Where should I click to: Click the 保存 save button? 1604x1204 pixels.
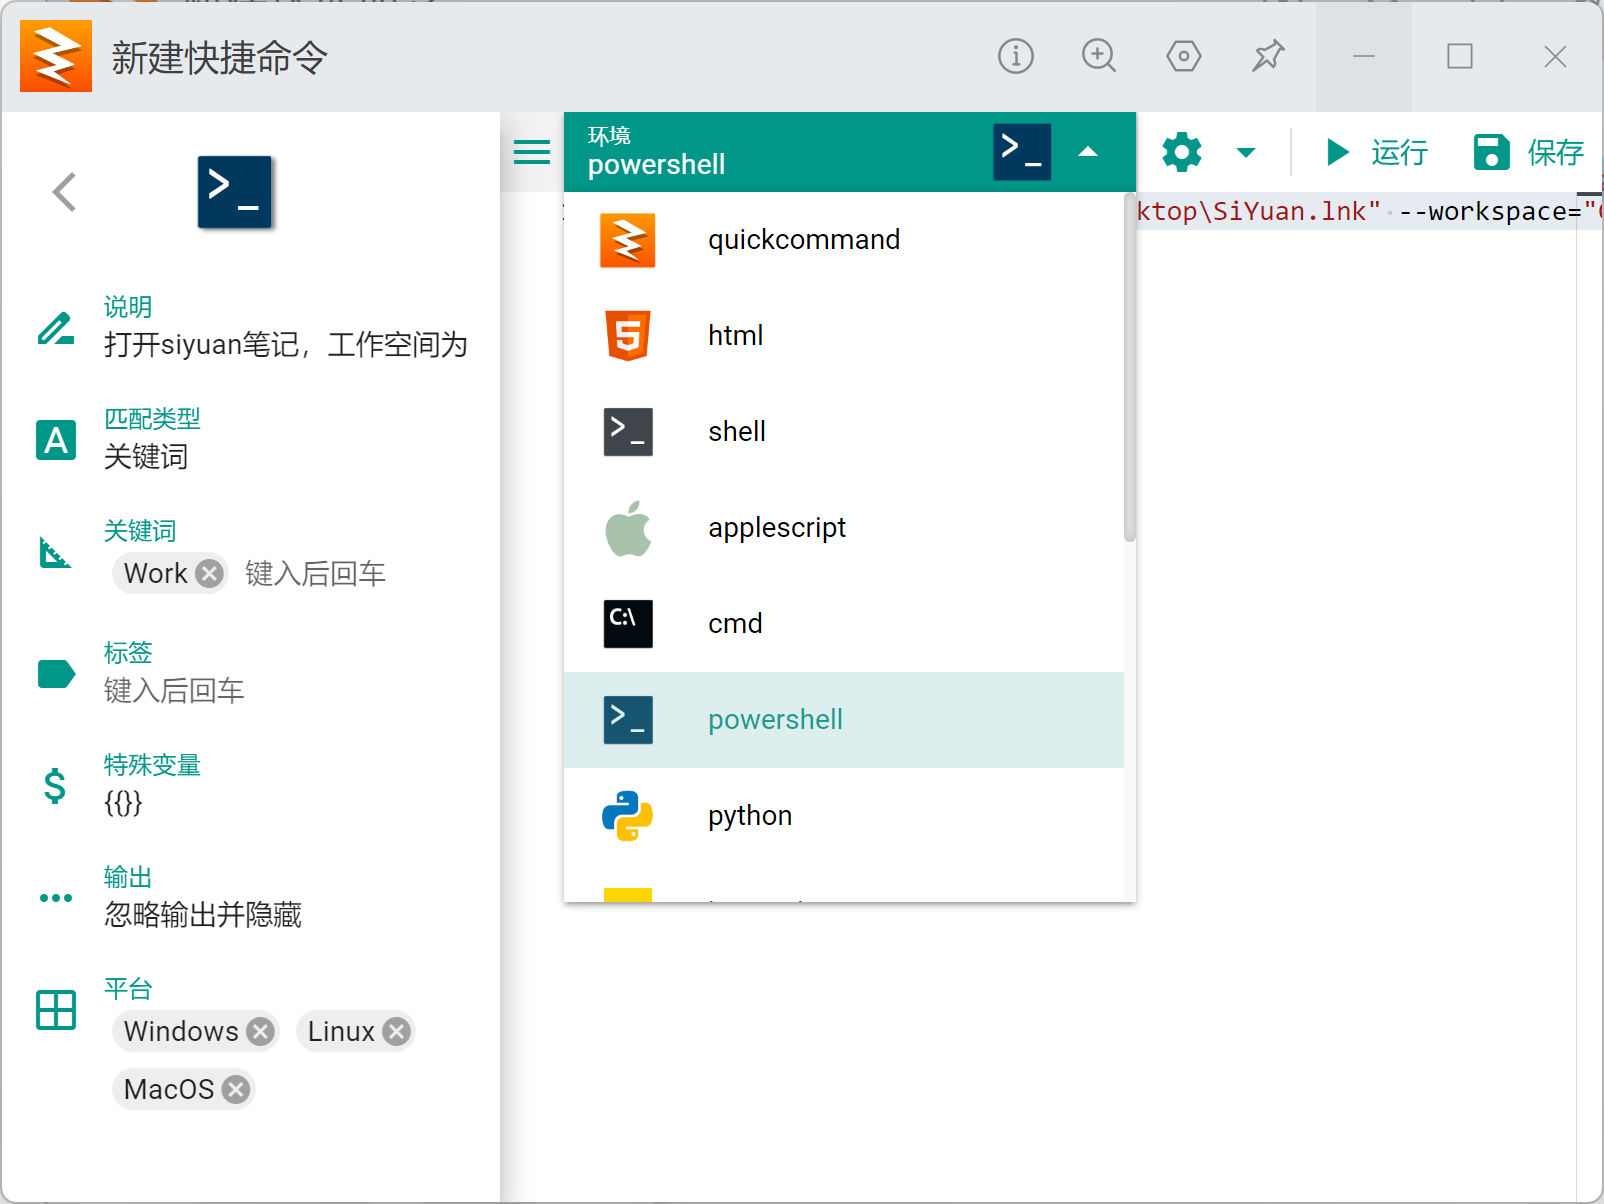1529,153
